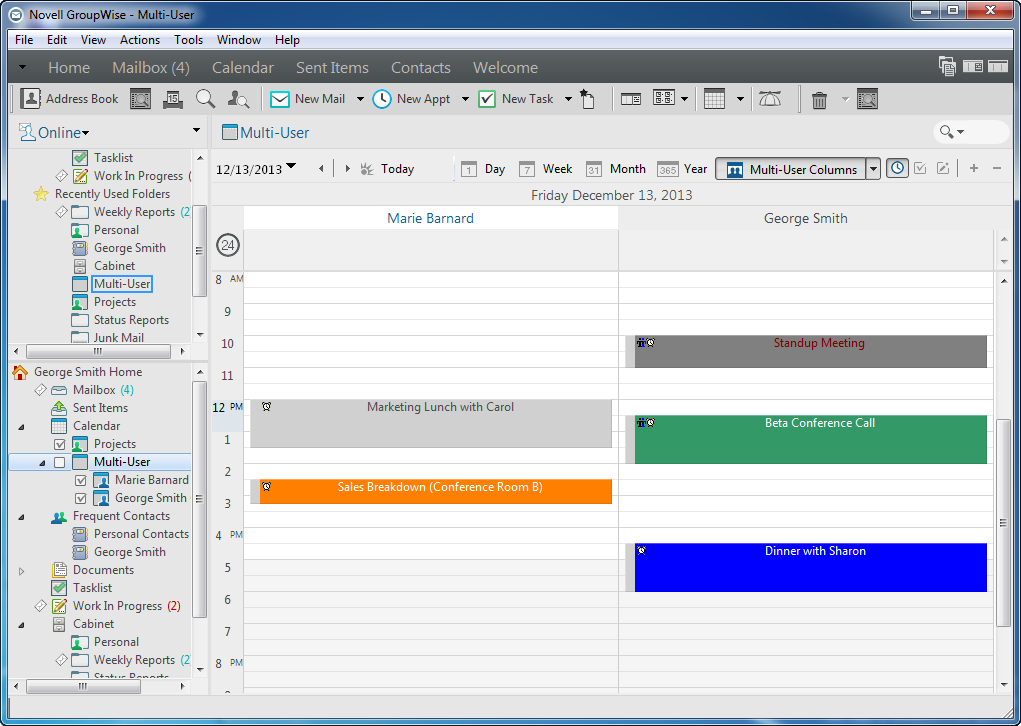Toggle the notes filter icon
Viewport: 1021px width, 726px height.
(x=943, y=168)
